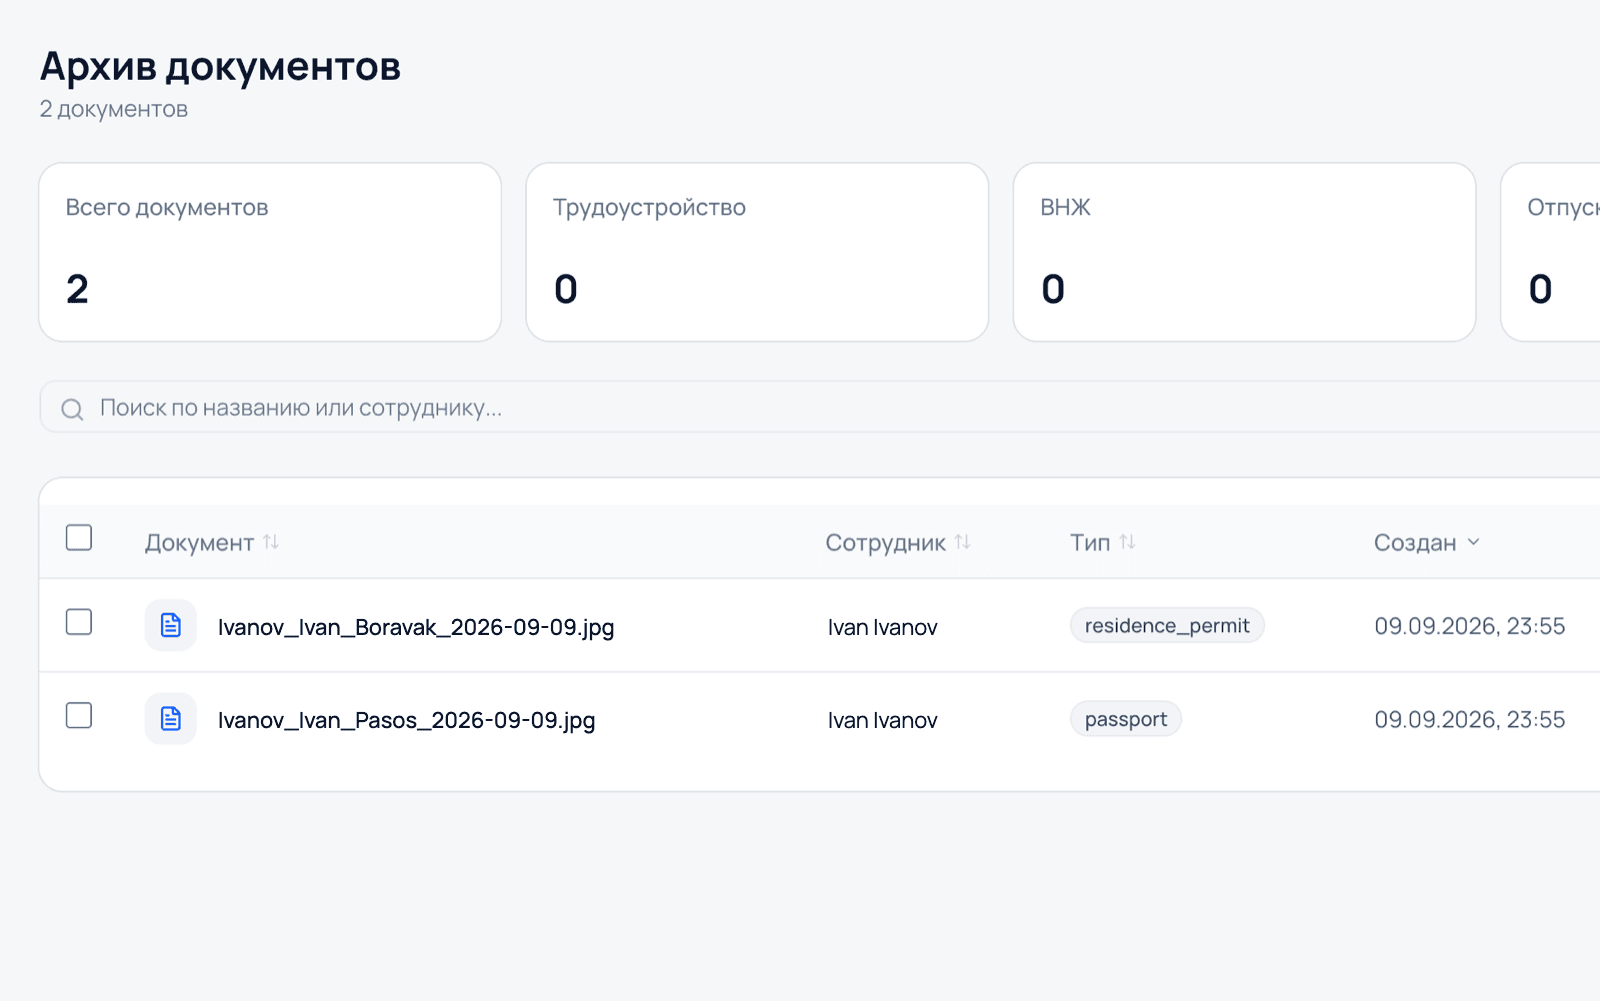The image size is (1600, 1001).
Task: Click the Документ column header label
Action: pyautogui.click(x=199, y=543)
